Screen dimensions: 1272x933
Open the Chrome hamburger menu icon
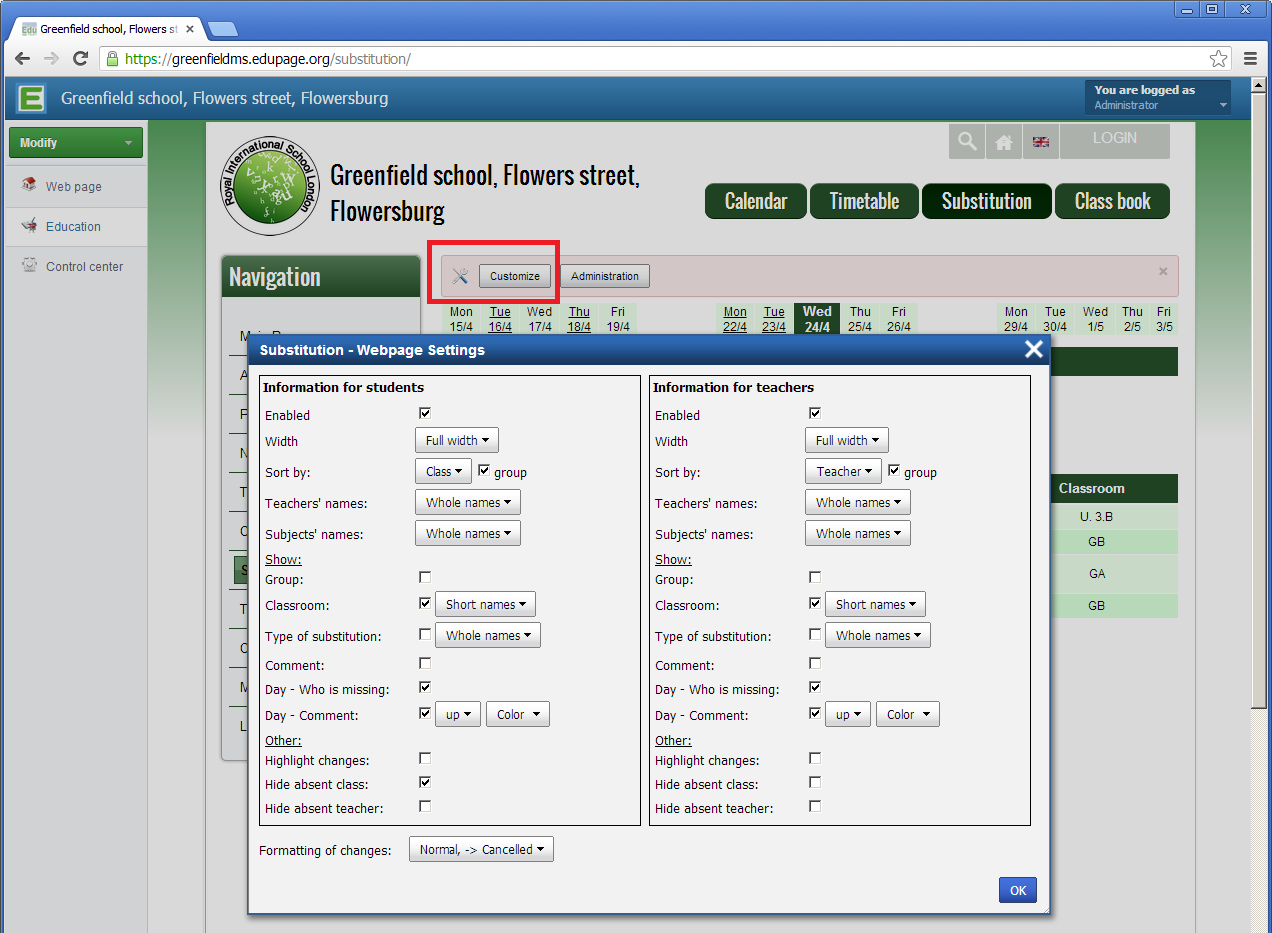(x=1250, y=59)
